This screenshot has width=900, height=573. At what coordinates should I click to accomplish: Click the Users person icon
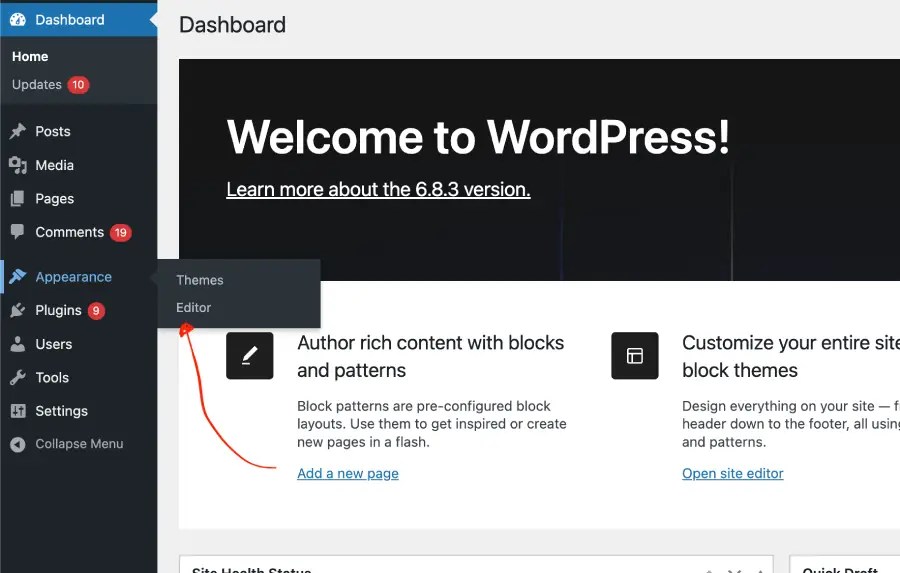[x=18, y=344]
